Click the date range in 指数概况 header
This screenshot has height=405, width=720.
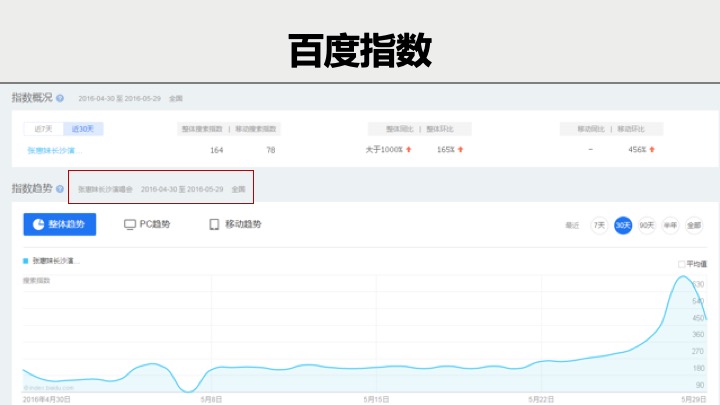click(x=119, y=99)
